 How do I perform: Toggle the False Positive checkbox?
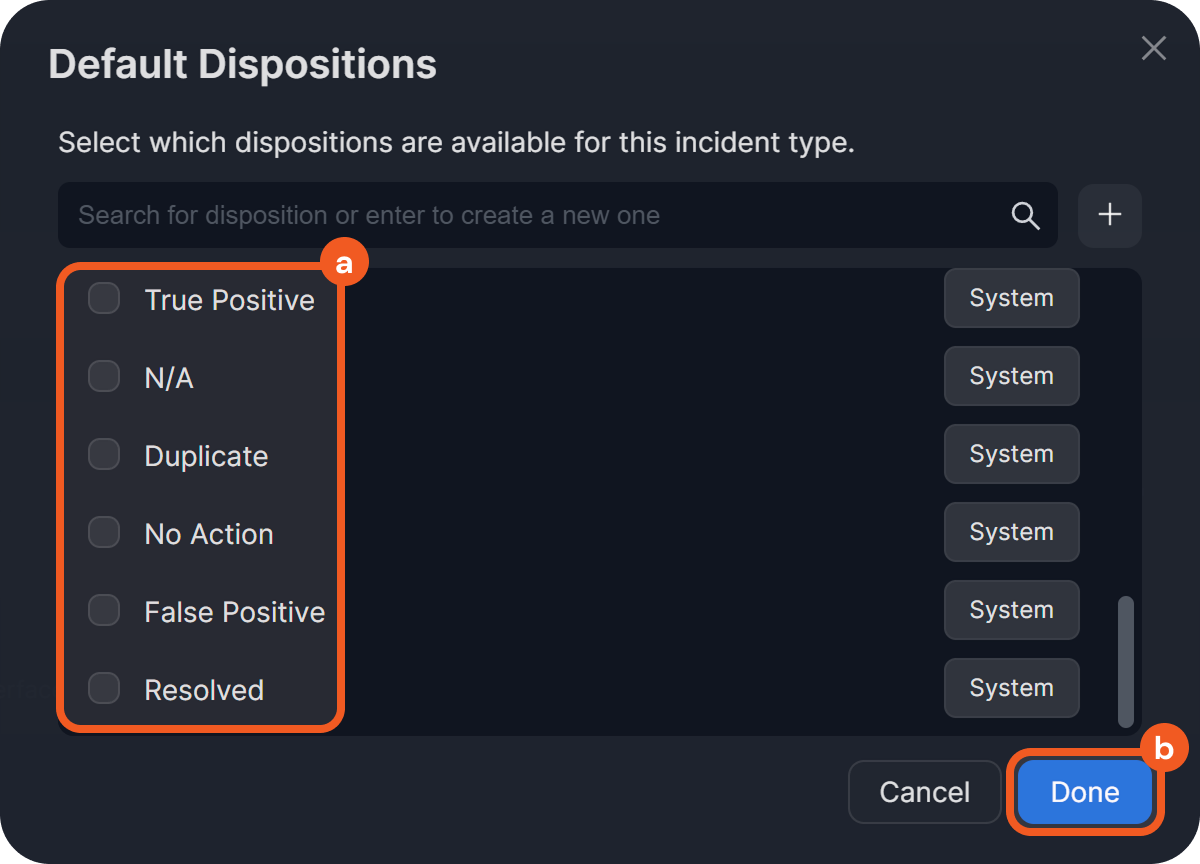[104, 611]
